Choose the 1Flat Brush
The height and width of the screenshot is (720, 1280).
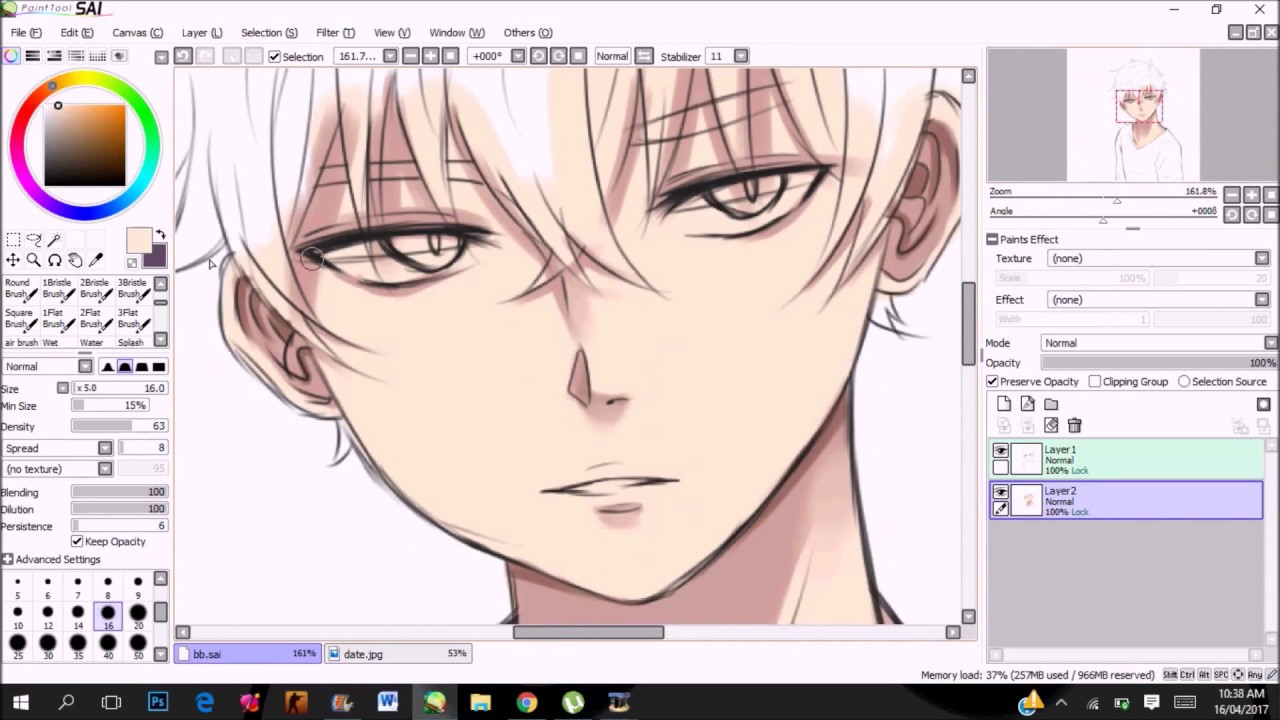[x=57, y=319]
